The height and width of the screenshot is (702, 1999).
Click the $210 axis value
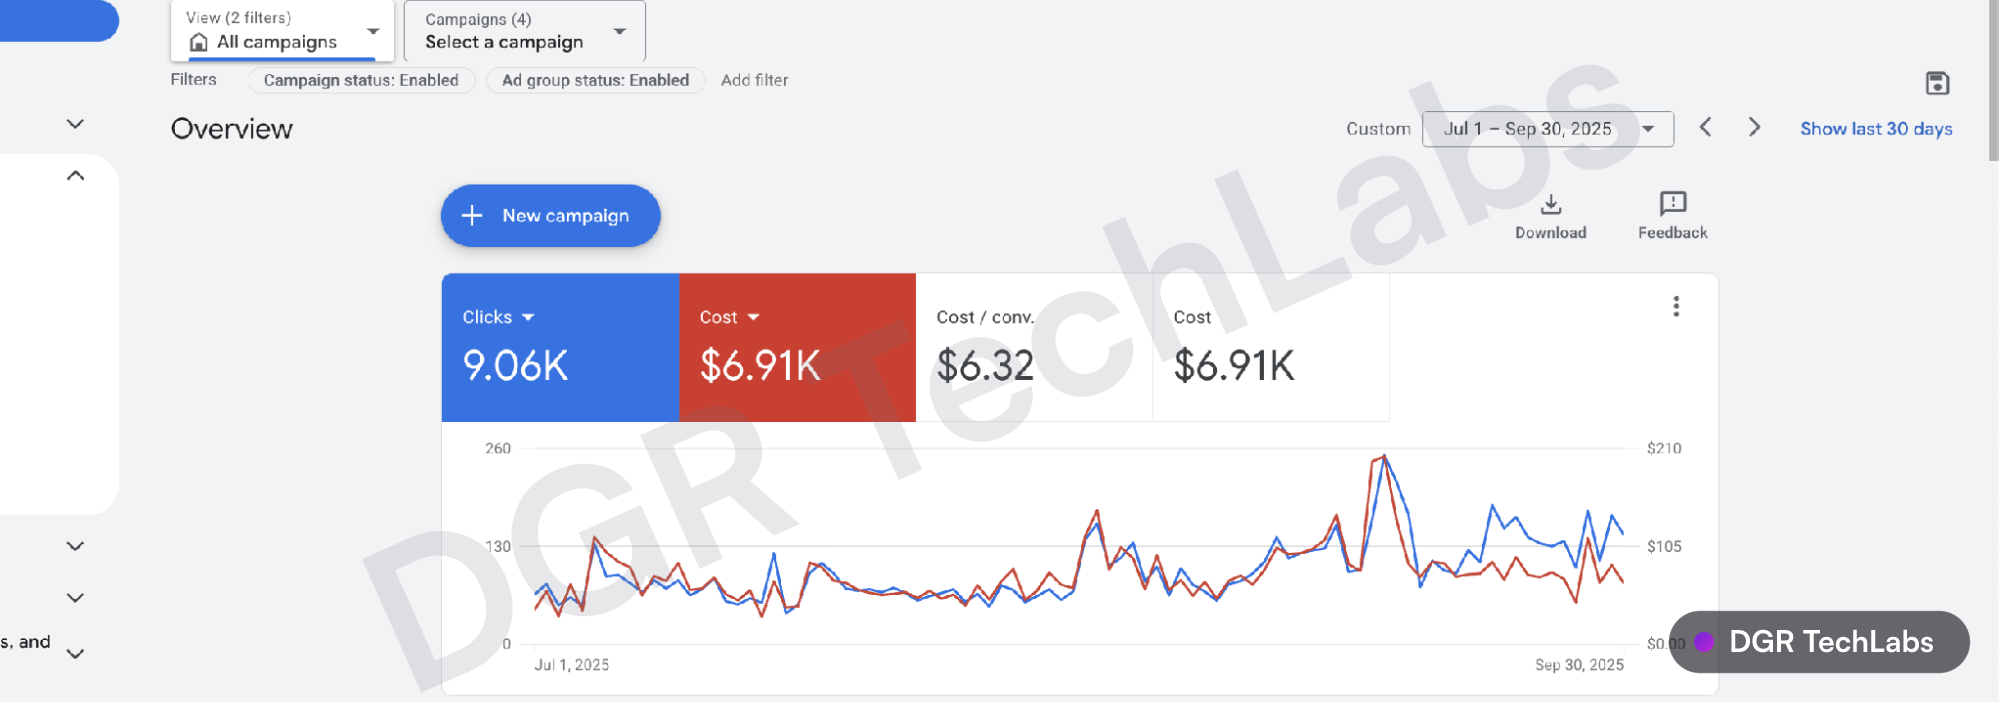coord(1664,448)
